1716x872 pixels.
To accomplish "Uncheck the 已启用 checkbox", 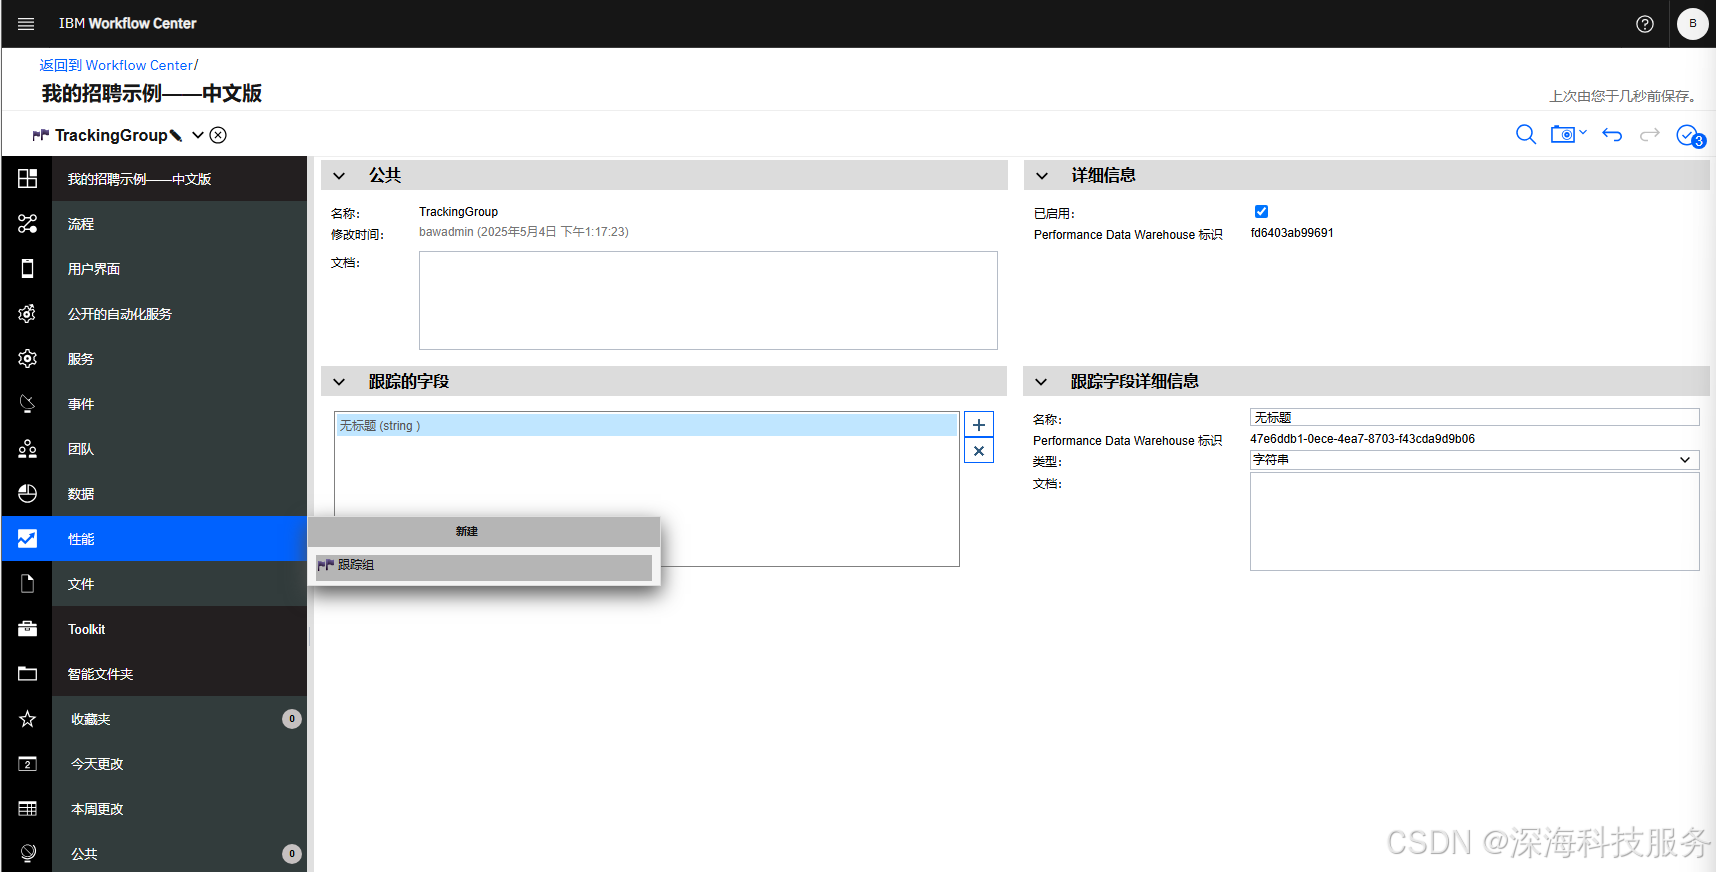I will [x=1261, y=211].
